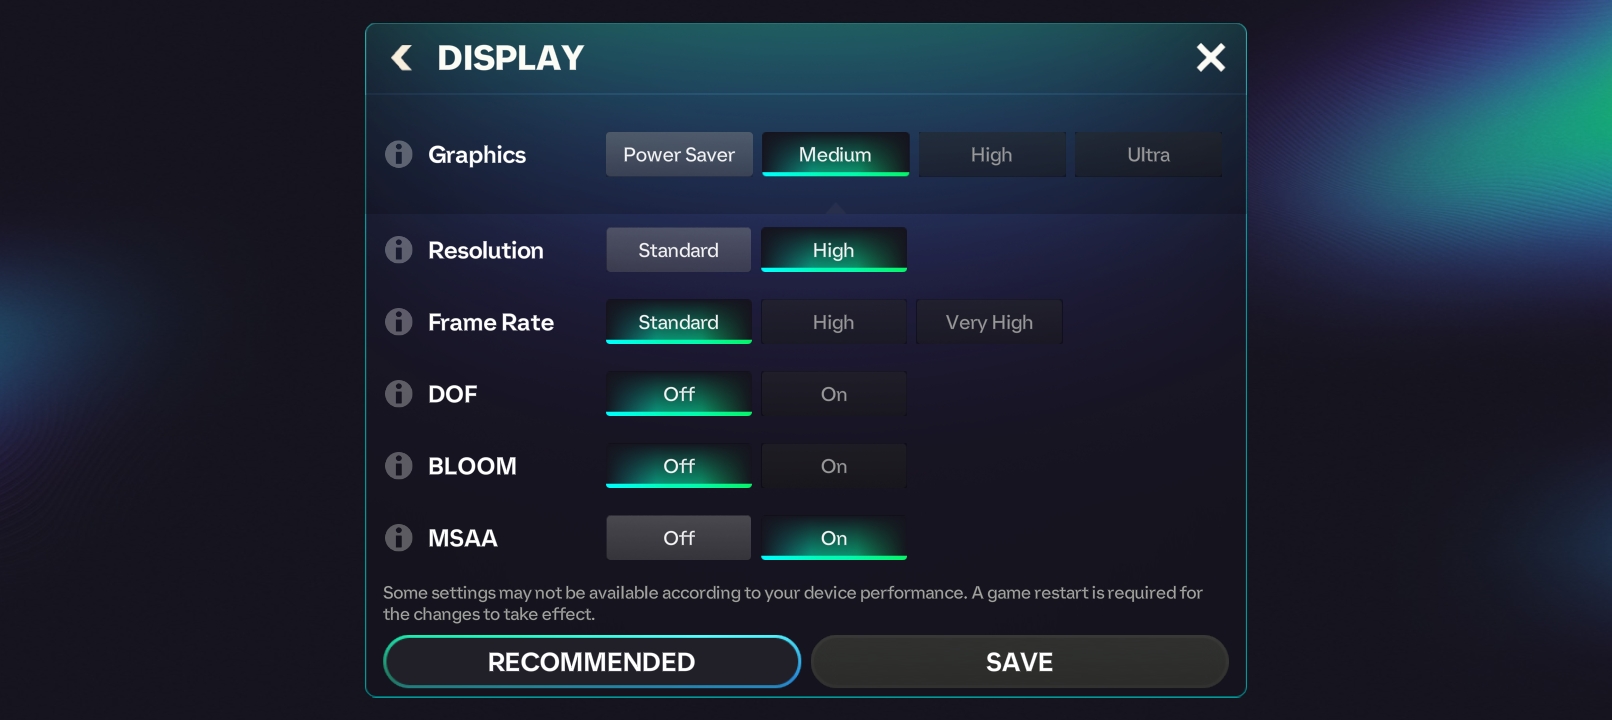Turn DOF on

pos(833,394)
